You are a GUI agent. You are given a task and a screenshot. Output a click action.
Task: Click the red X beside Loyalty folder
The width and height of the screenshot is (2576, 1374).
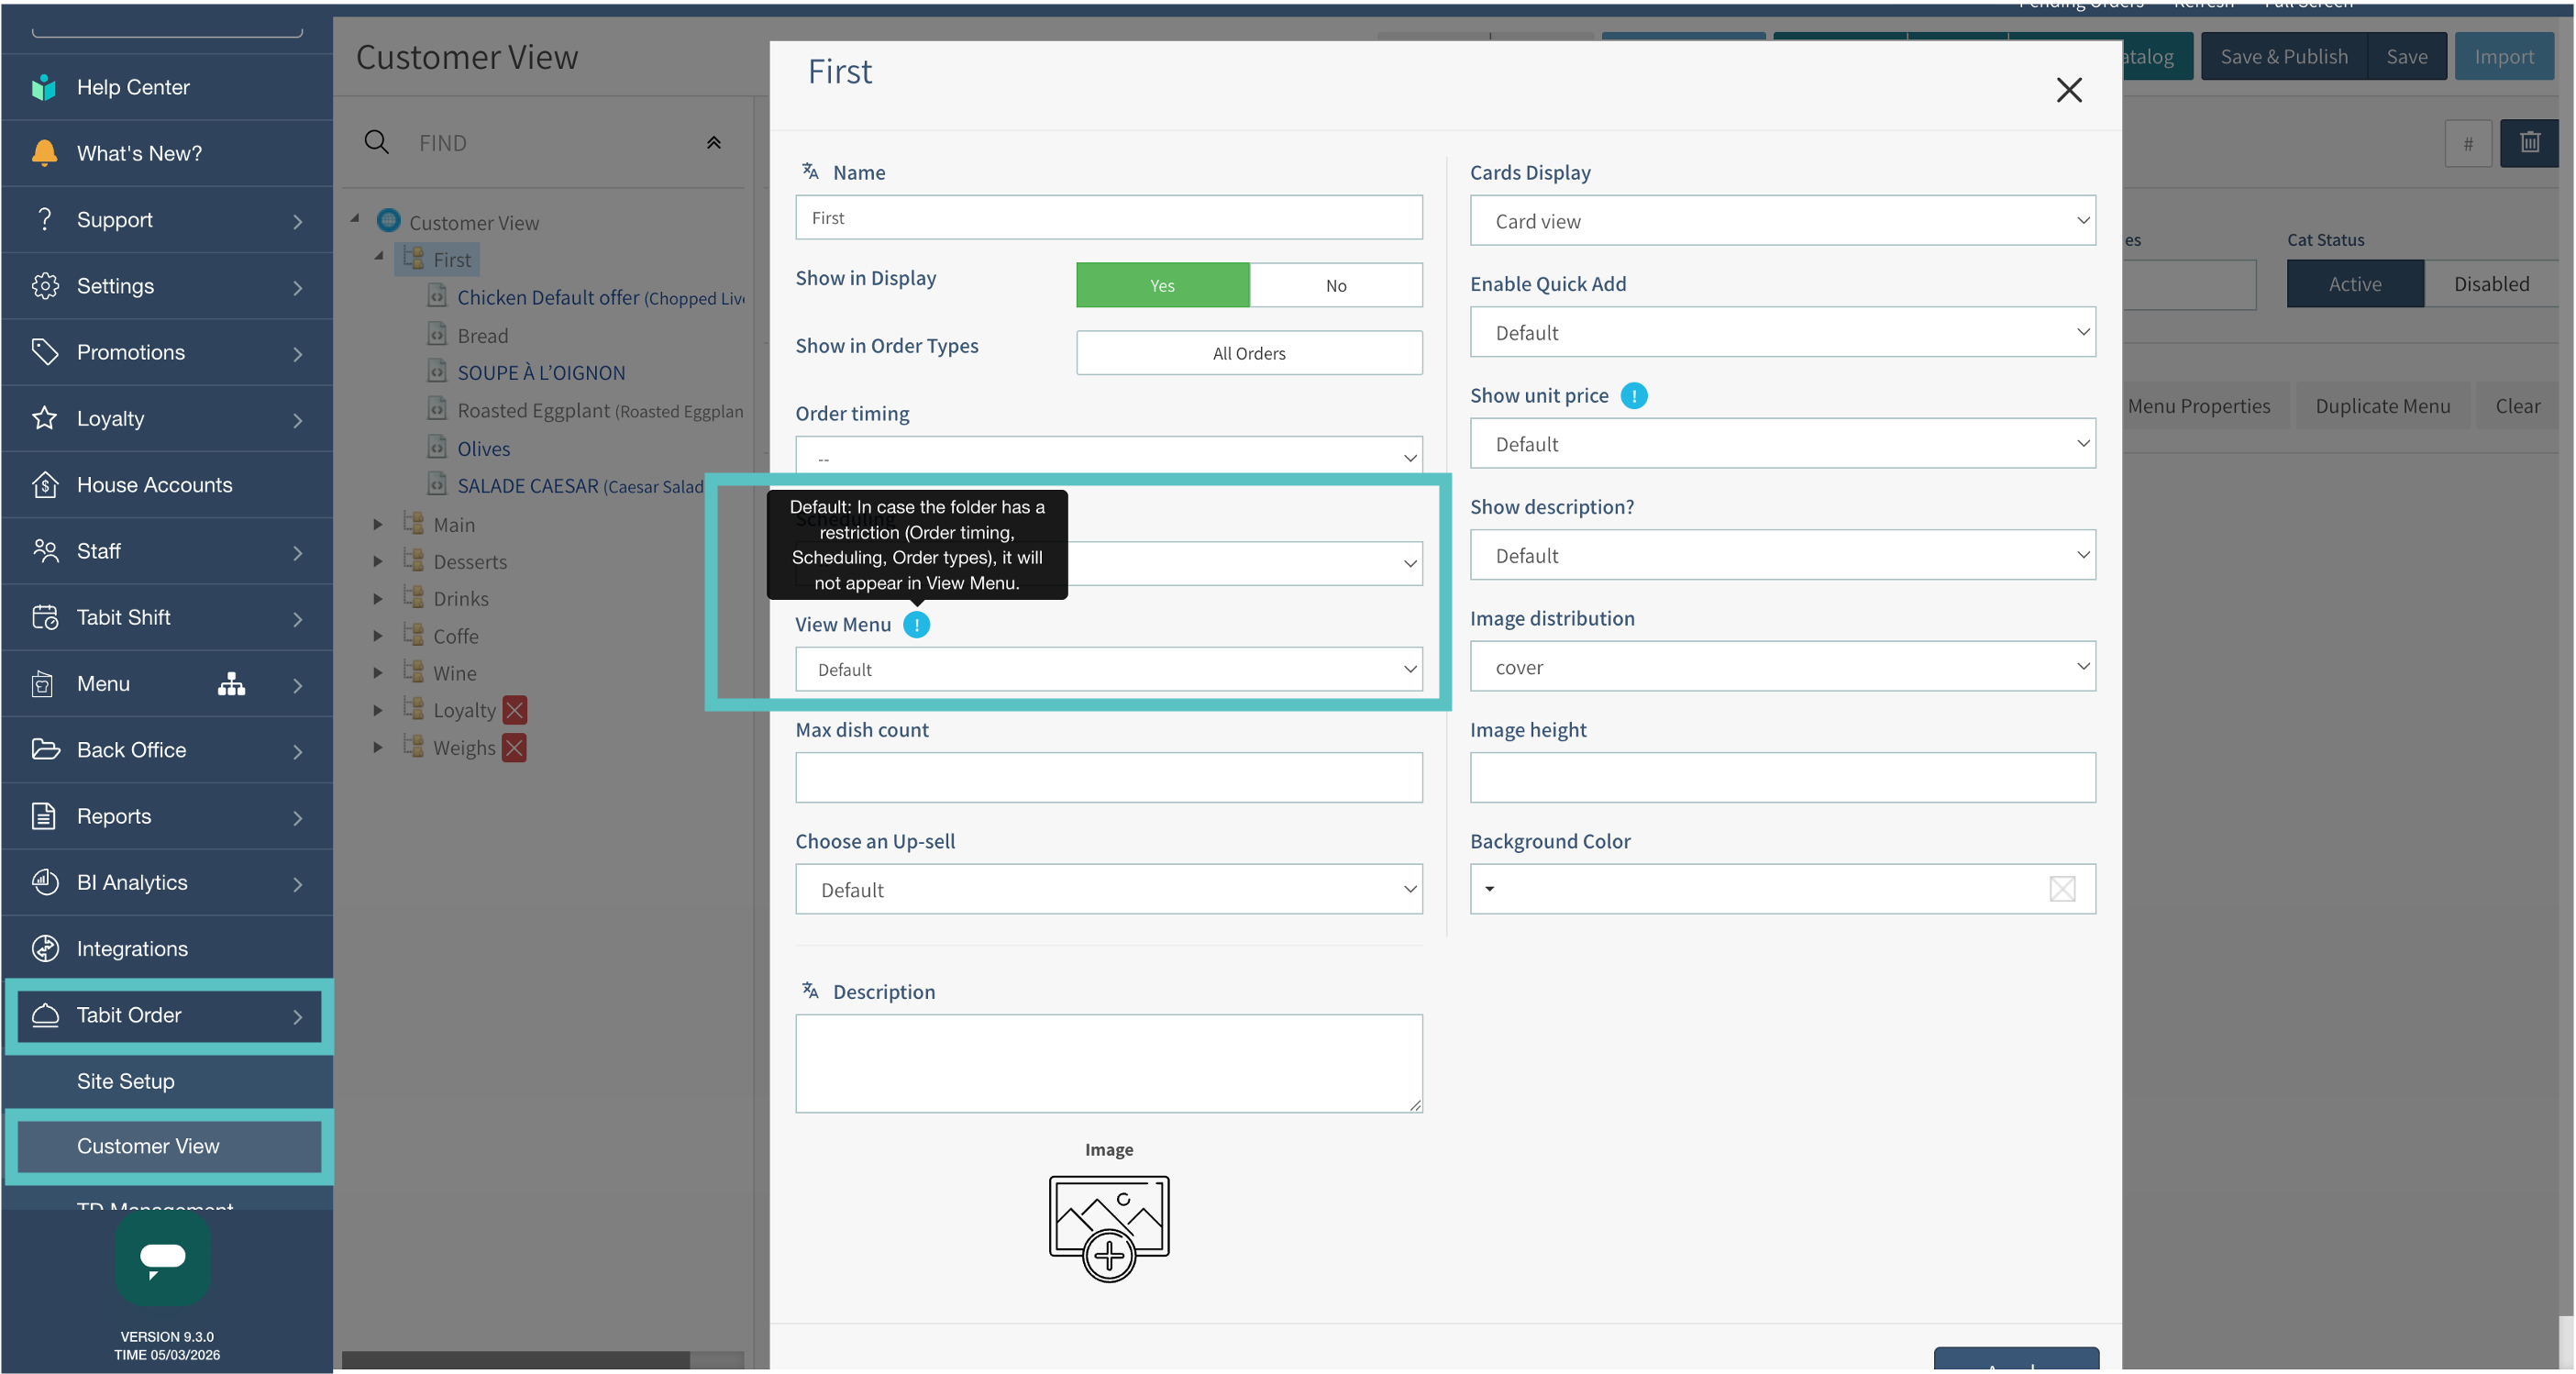(x=515, y=710)
